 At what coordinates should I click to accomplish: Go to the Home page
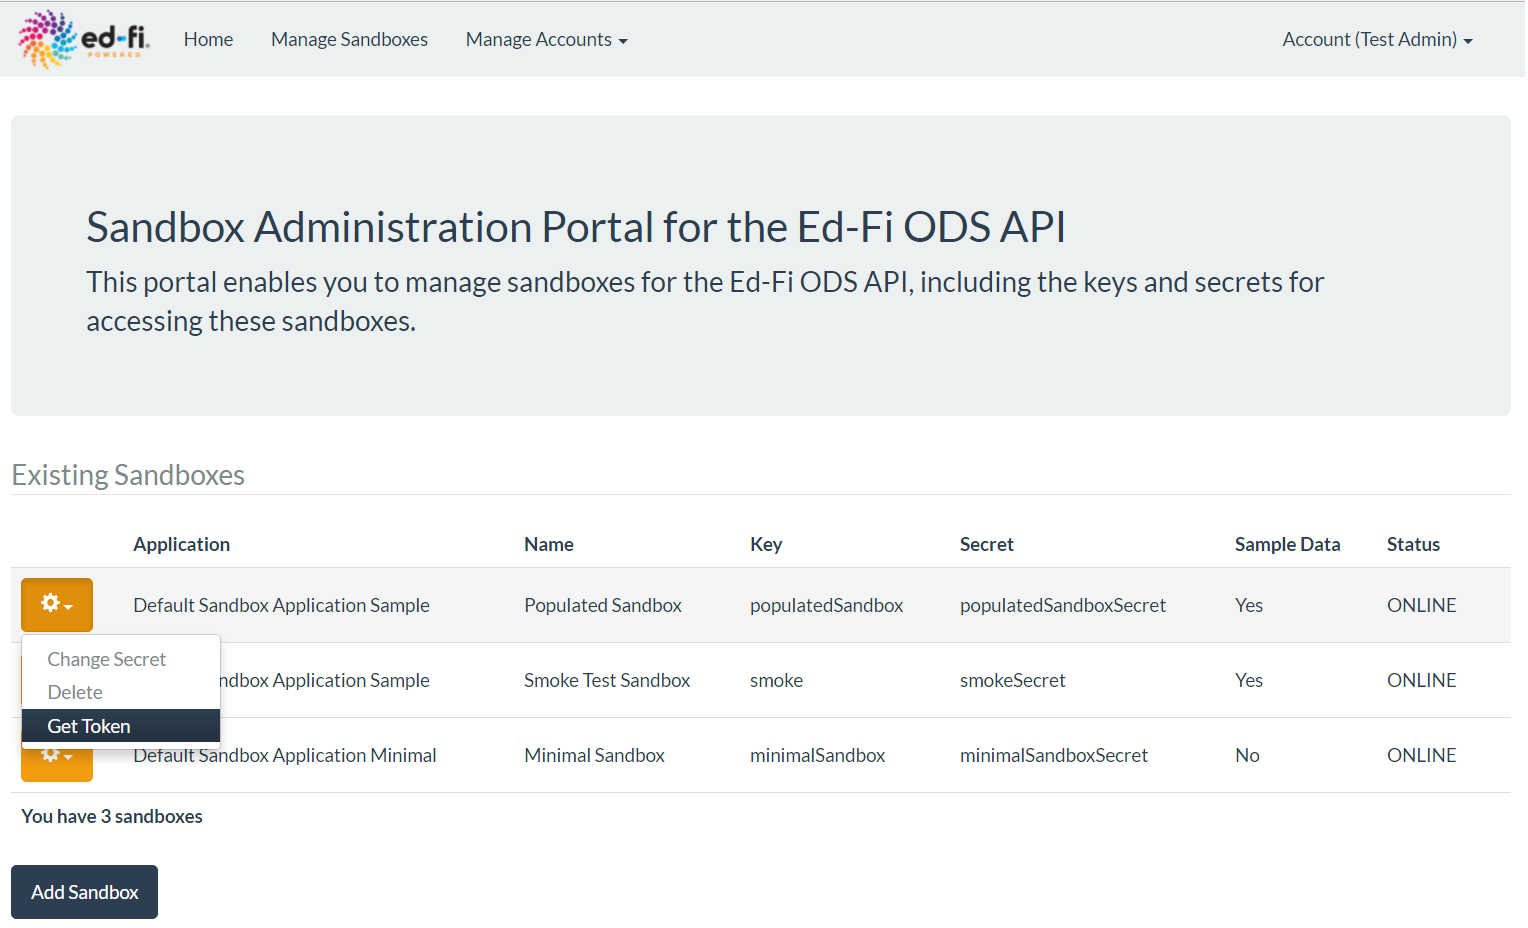(208, 39)
